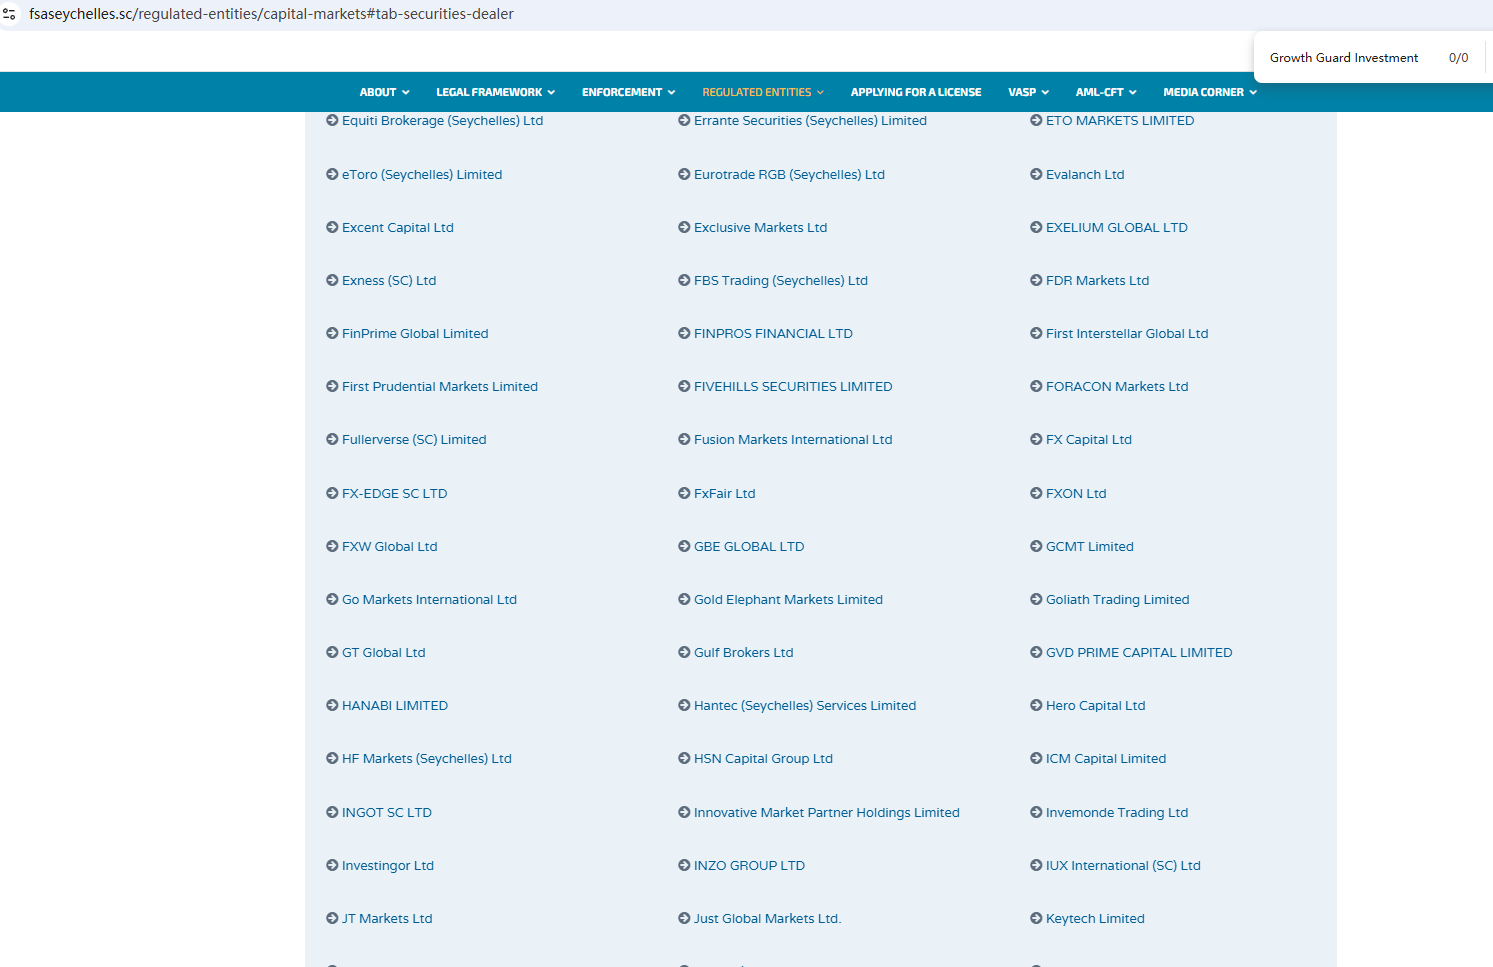
Task: Click arrow icon beside First Interstellar Global Ltd
Action: (1036, 333)
